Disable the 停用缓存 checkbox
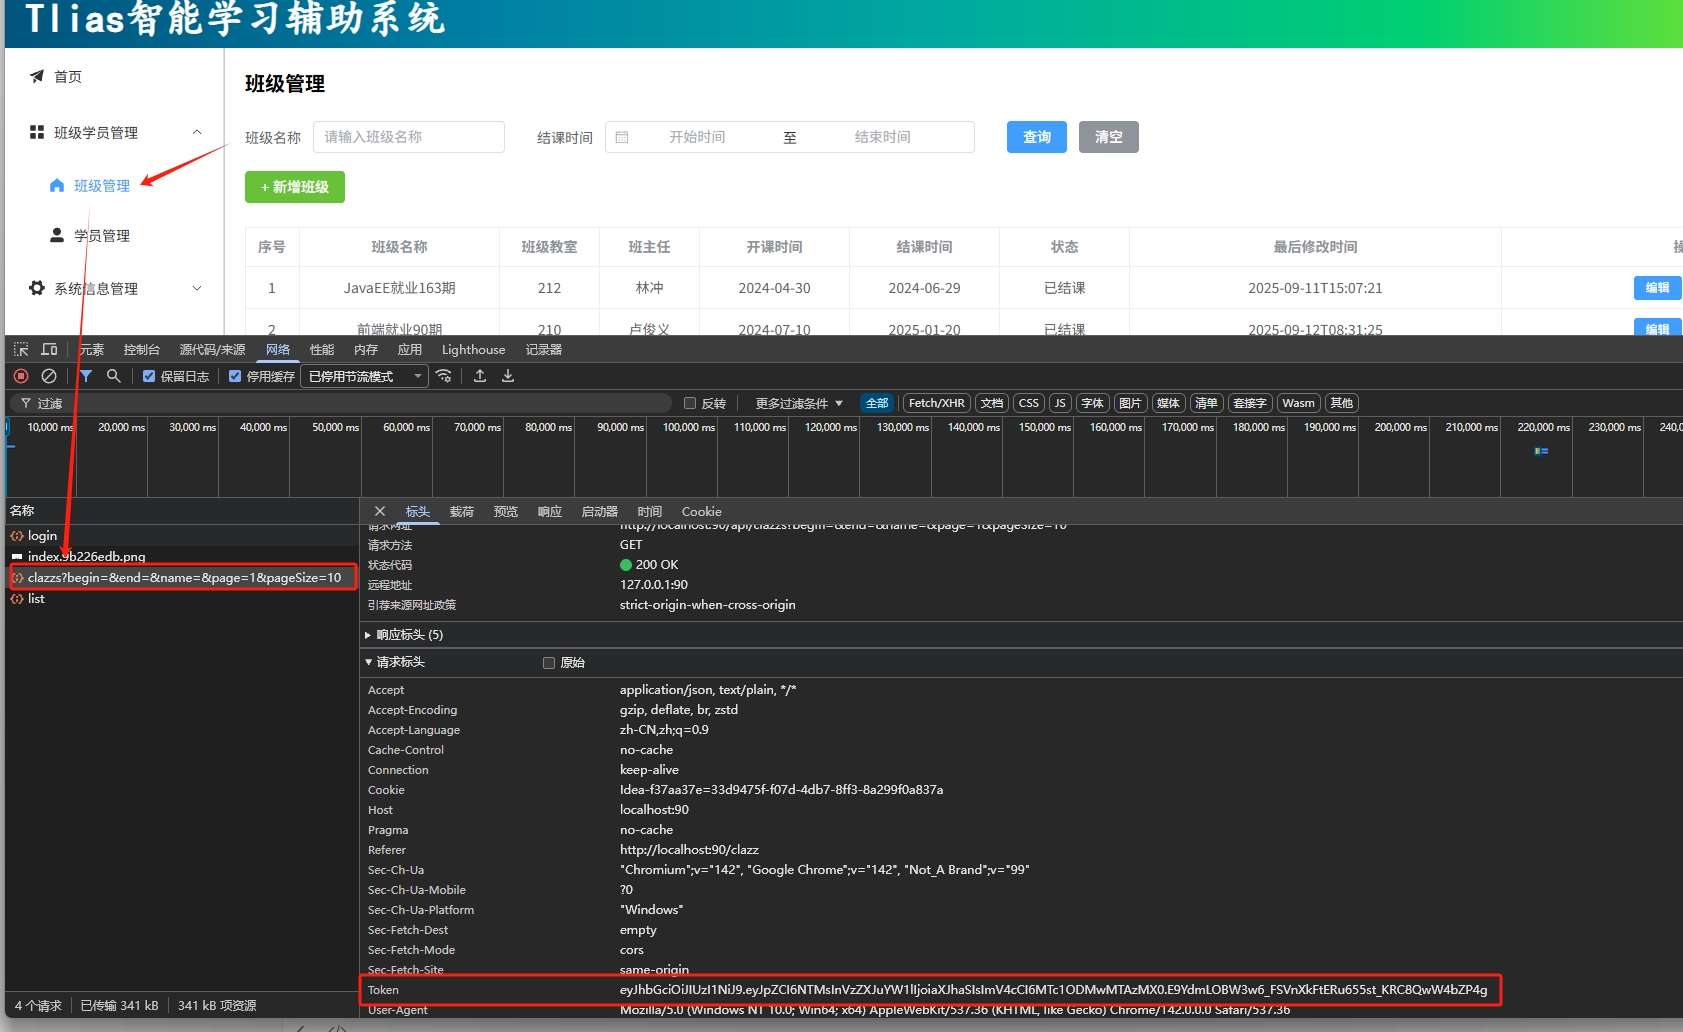 click(x=232, y=376)
